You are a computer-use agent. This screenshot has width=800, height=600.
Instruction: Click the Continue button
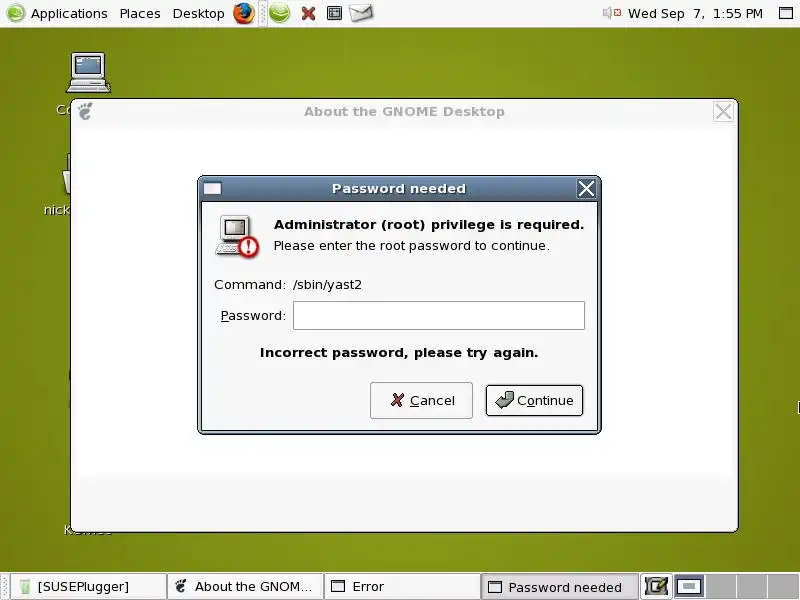tap(534, 401)
